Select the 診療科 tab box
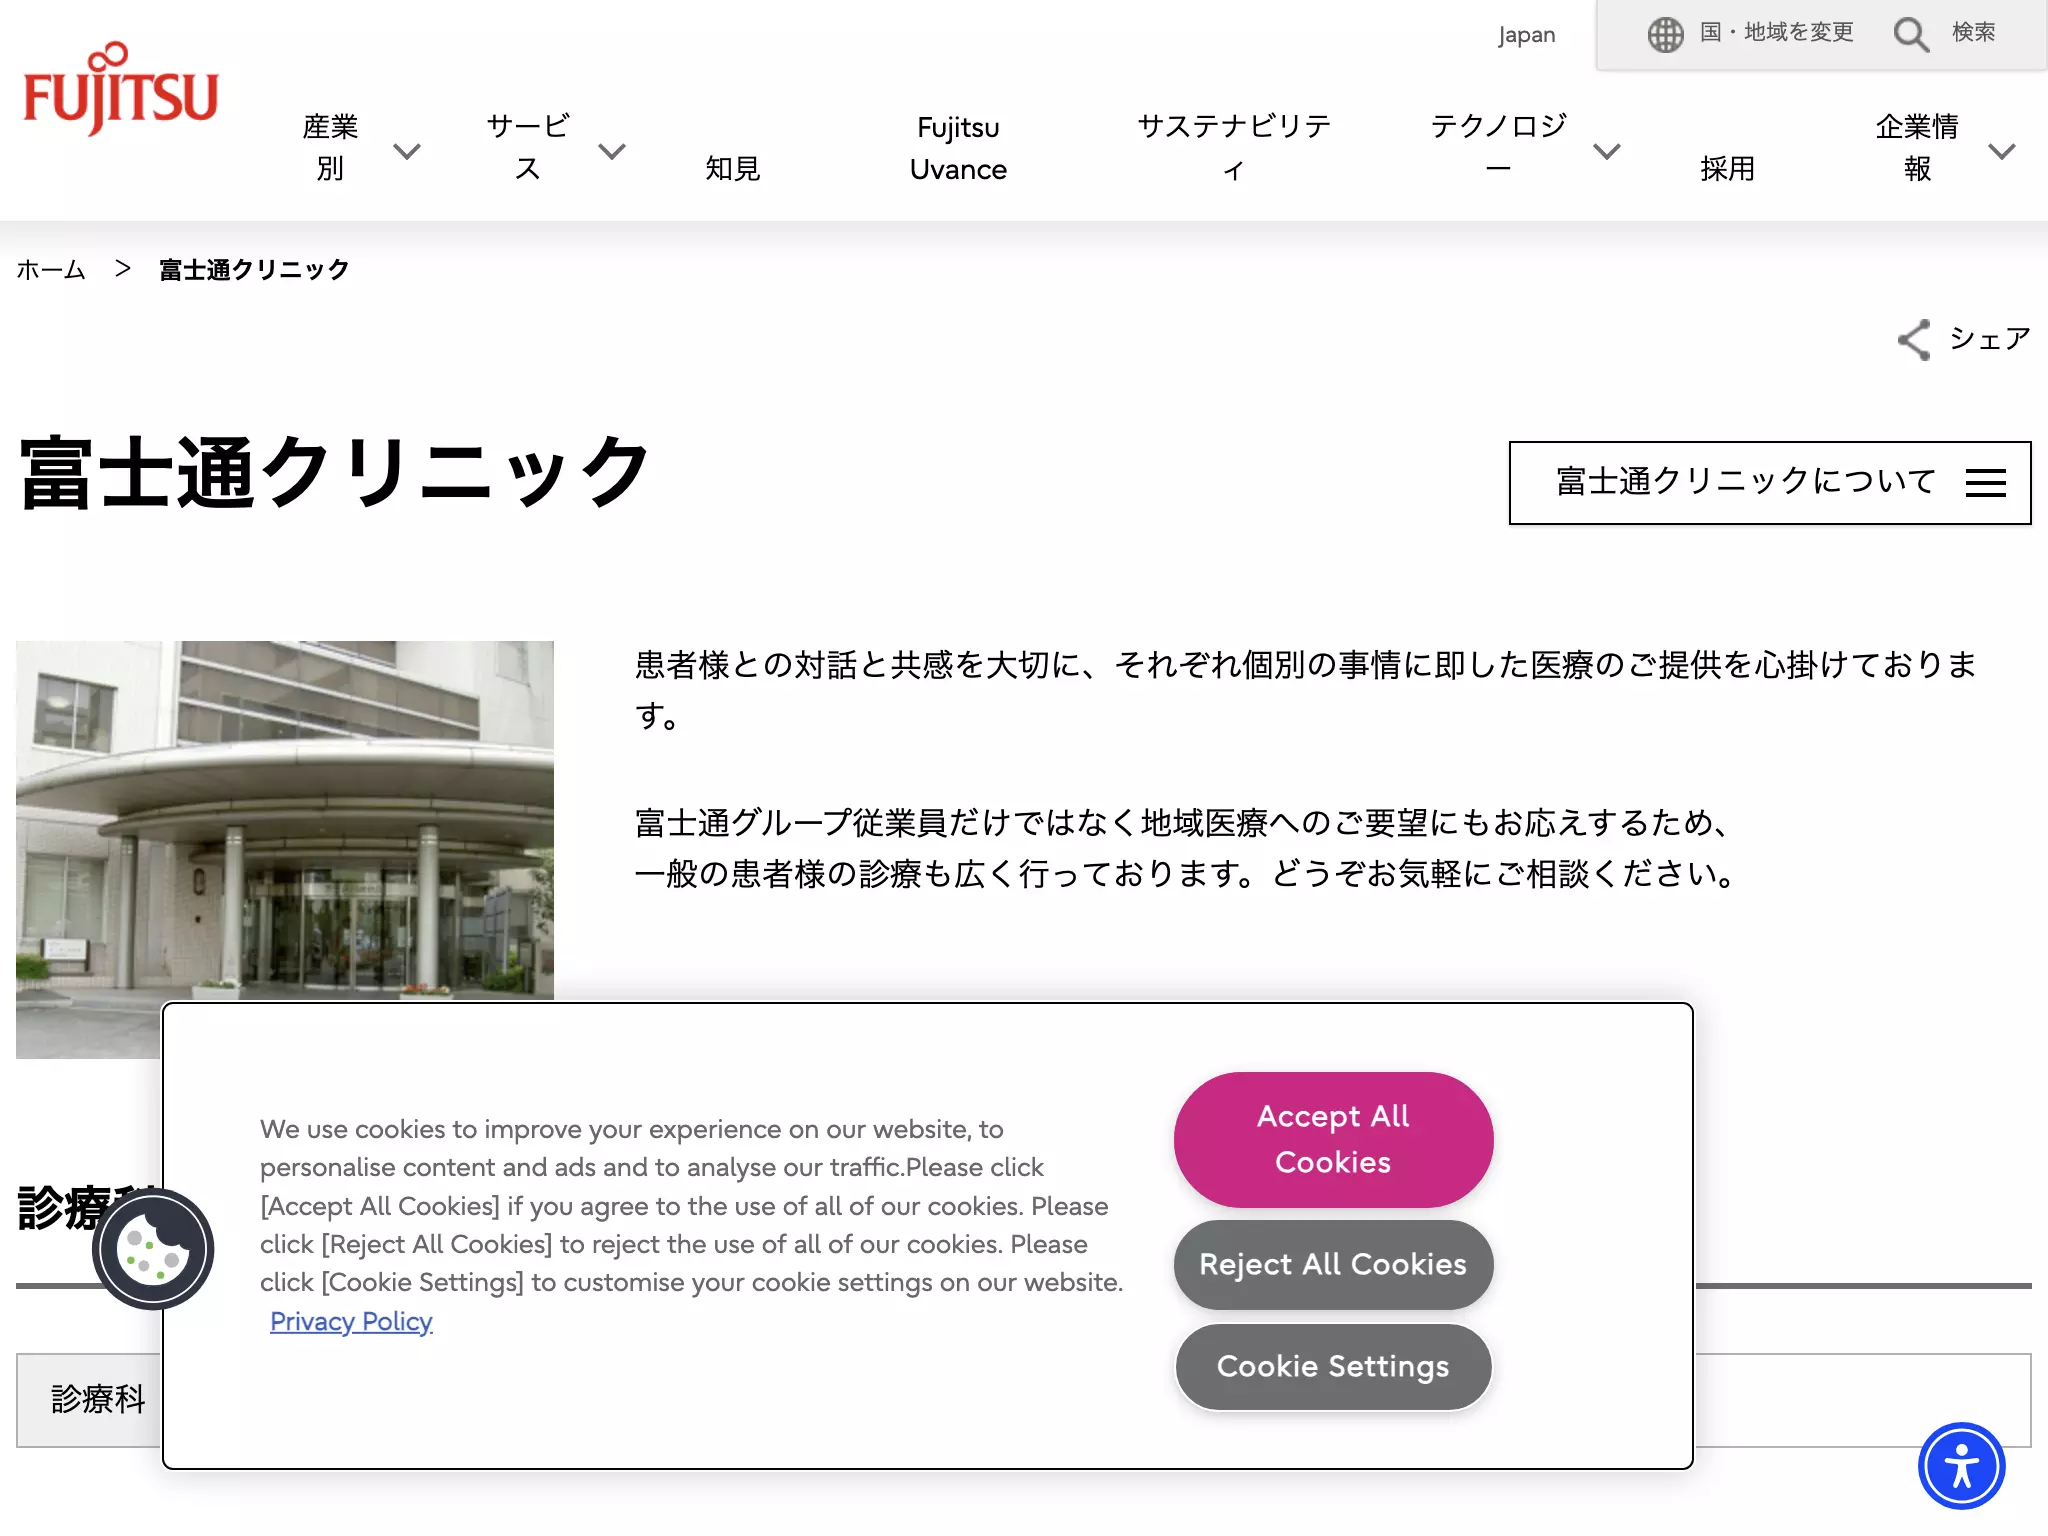Image resolution: width=2048 pixels, height=1536 pixels. (x=89, y=1399)
